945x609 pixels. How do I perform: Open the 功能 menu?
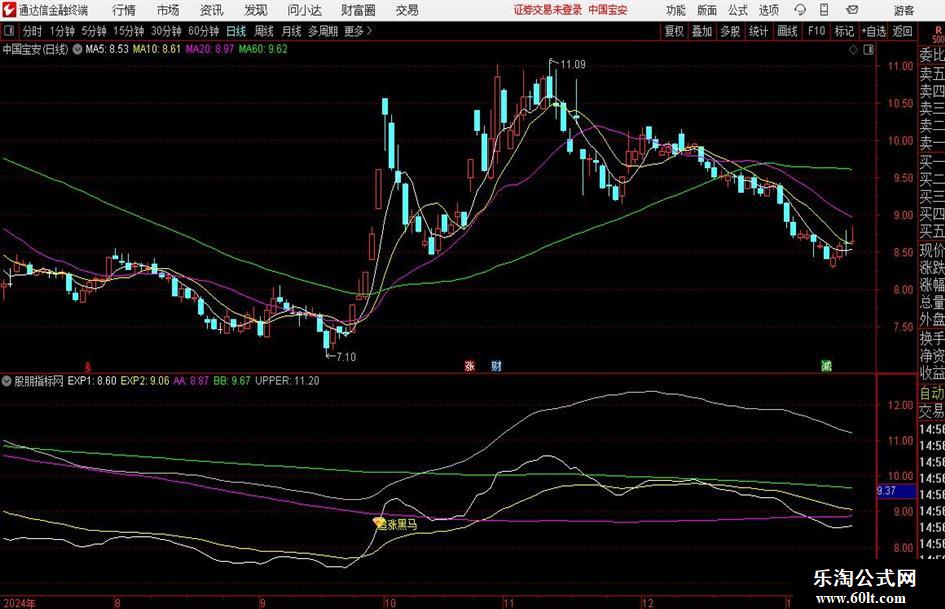[x=676, y=10]
